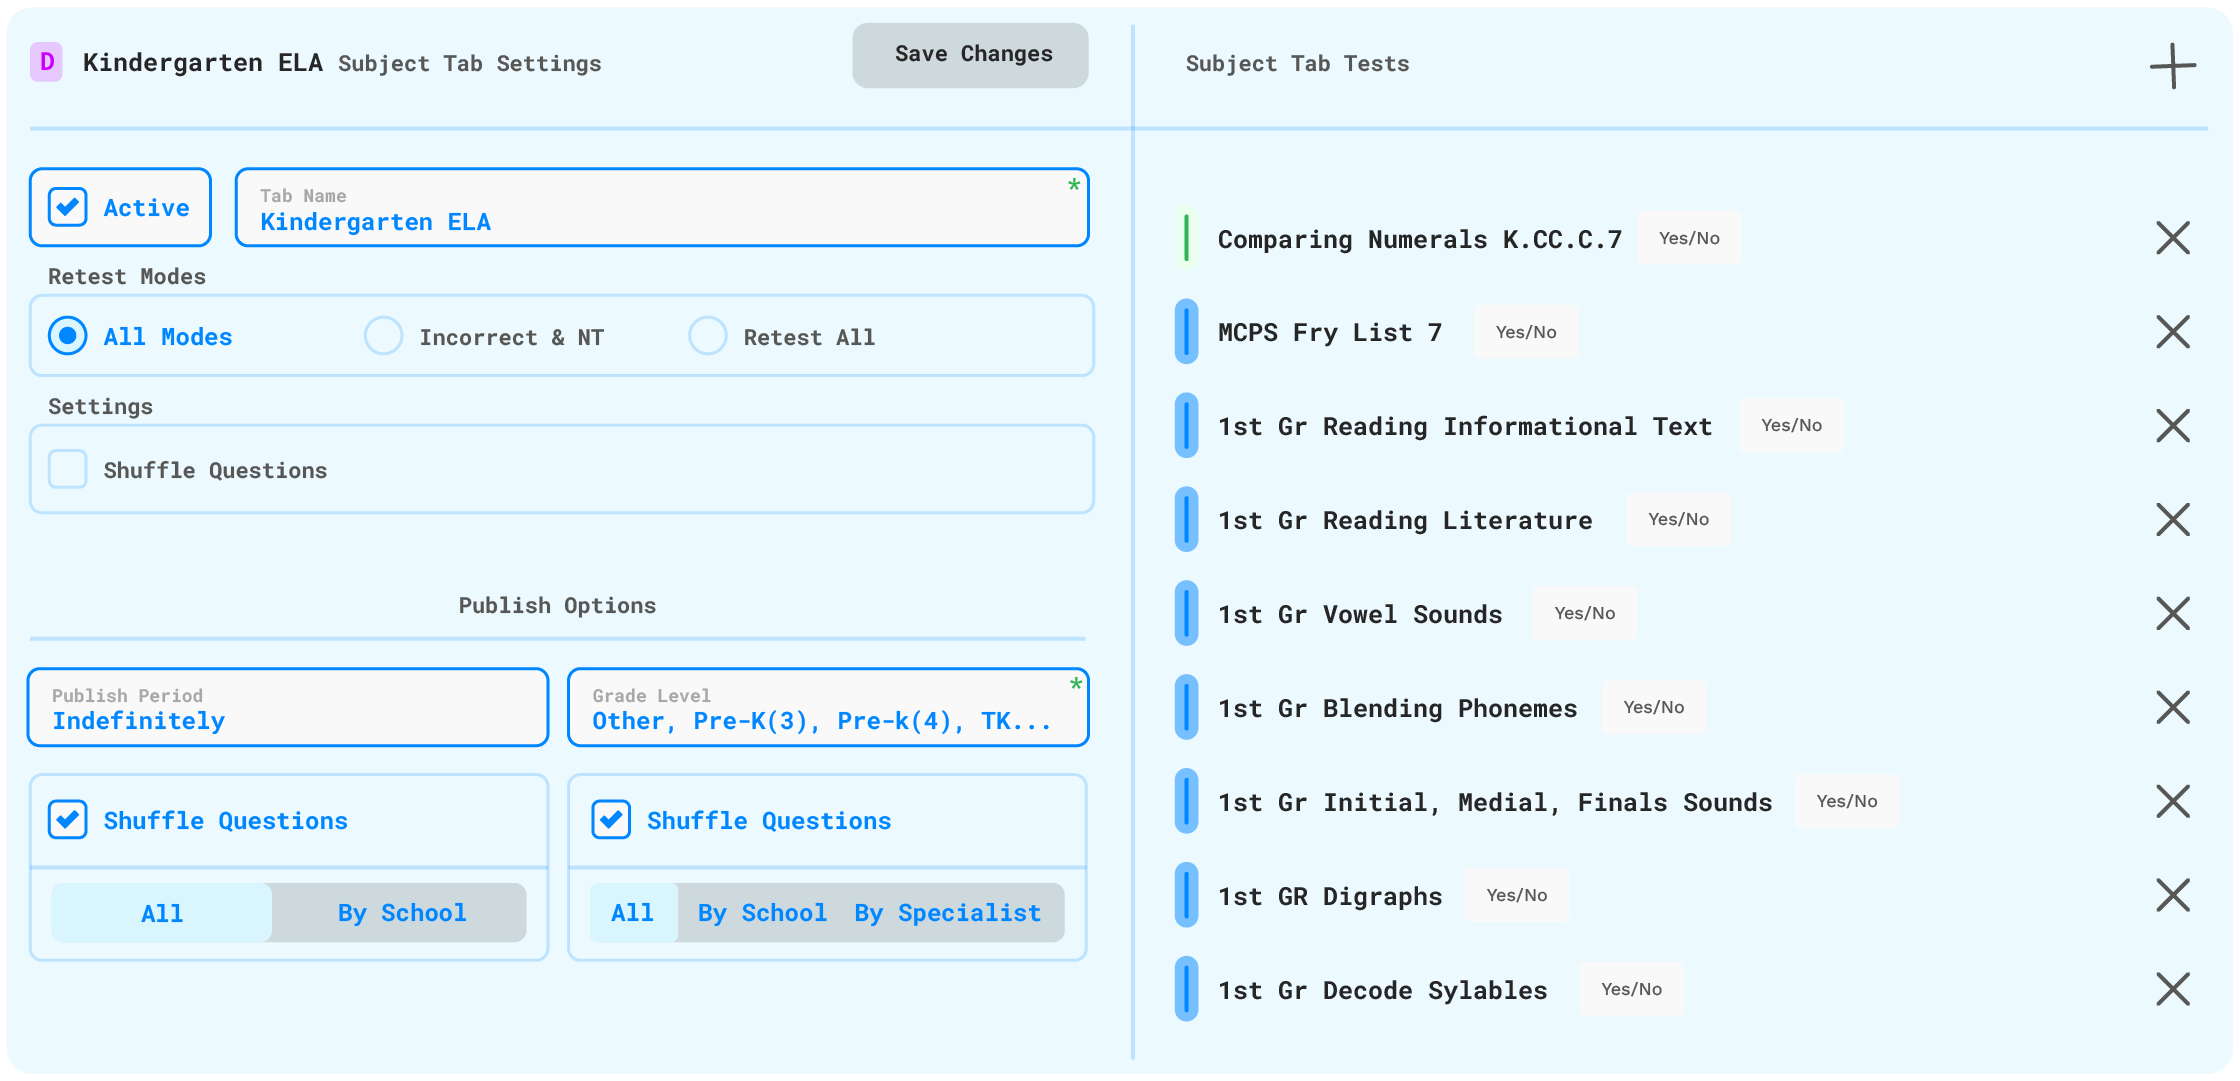
Task: Remove Comparing Numerals K.CC.C.7 test
Action: point(2173,238)
